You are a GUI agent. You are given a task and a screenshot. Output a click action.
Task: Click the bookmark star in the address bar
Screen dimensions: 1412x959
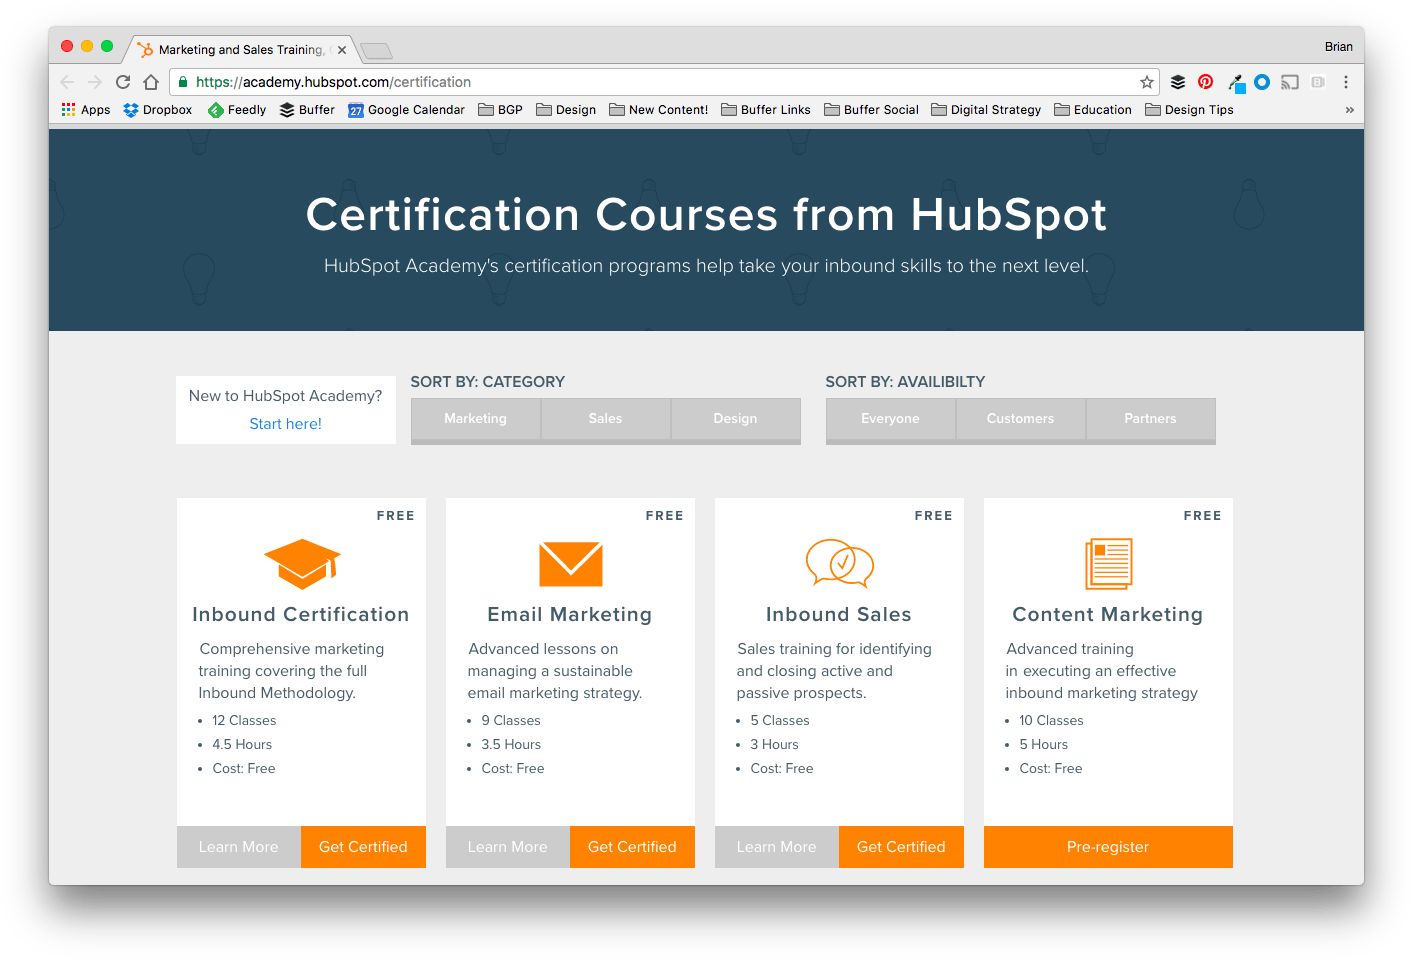click(x=1146, y=82)
